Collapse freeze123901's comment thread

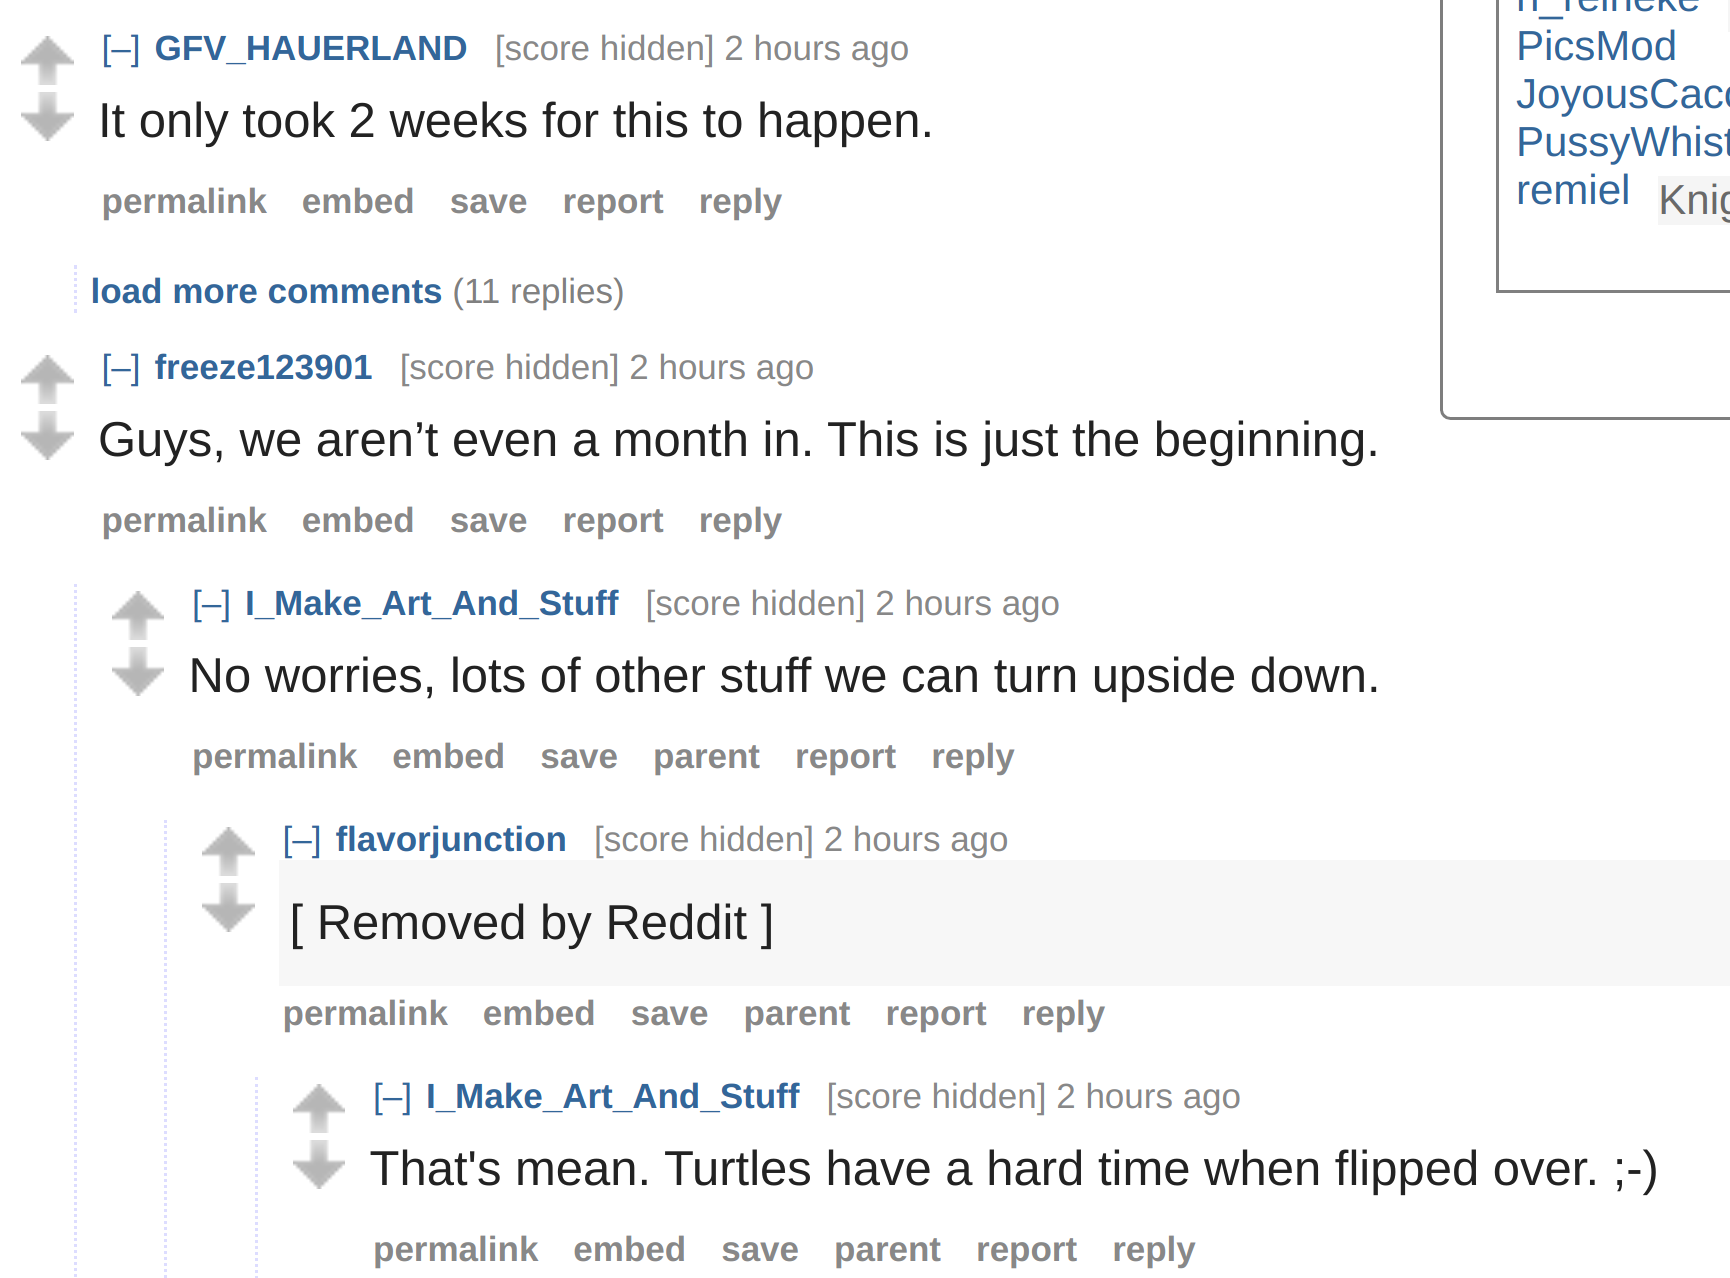pyautogui.click(x=120, y=368)
